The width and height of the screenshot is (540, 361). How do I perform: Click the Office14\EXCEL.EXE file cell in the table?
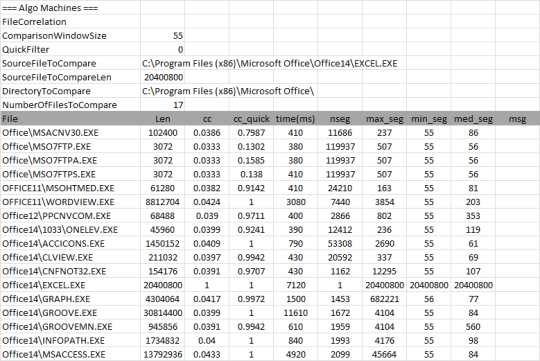70,285
